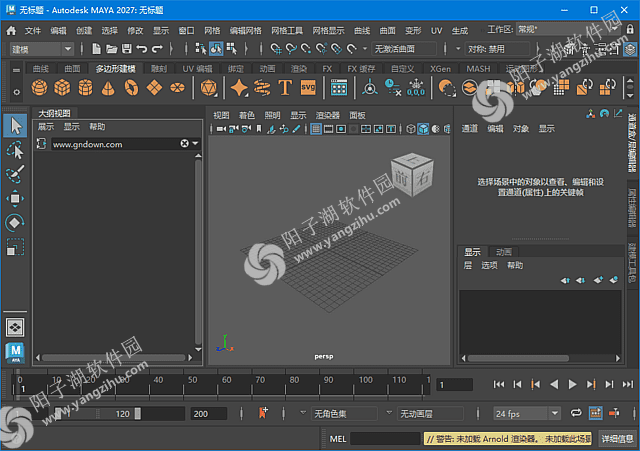Open the 文件 menu
This screenshot has height=451, width=640.
33,31
